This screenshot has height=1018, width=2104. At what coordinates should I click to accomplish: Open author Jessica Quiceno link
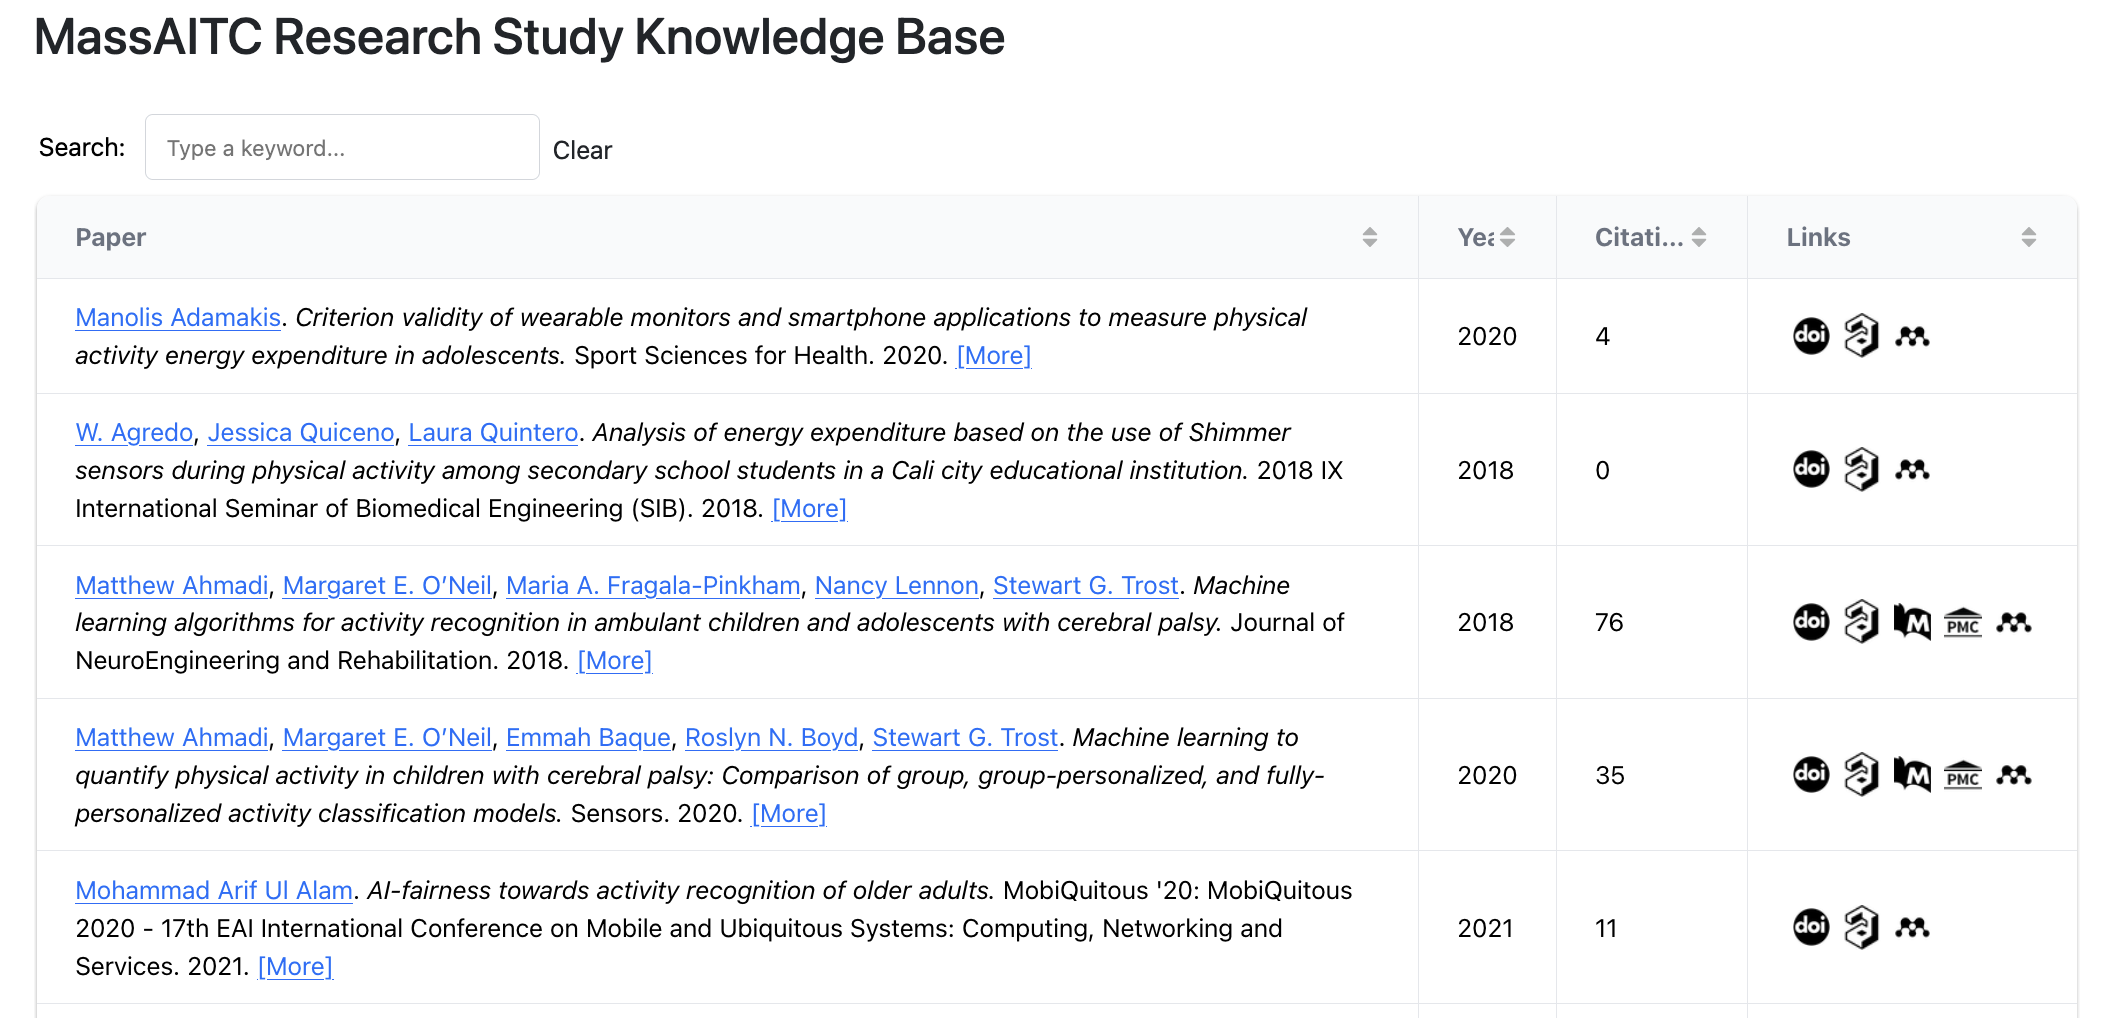[301, 432]
